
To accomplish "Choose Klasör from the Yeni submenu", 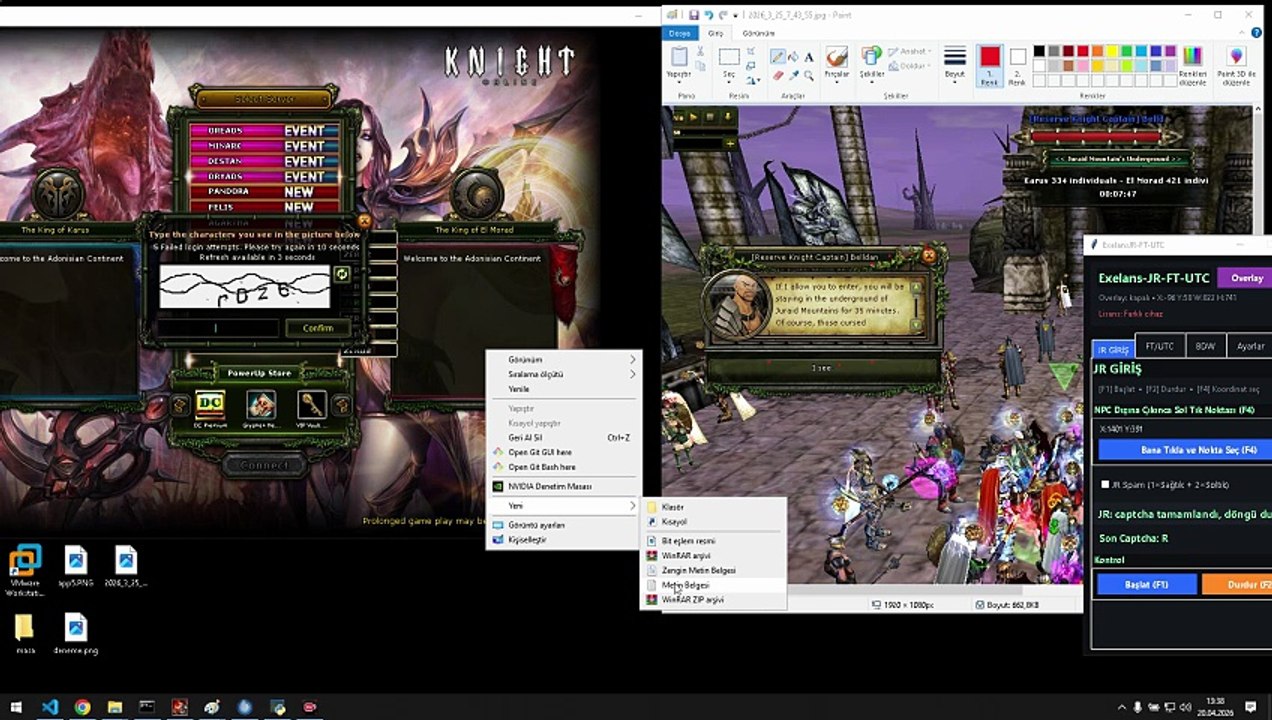I will [x=713, y=507].
